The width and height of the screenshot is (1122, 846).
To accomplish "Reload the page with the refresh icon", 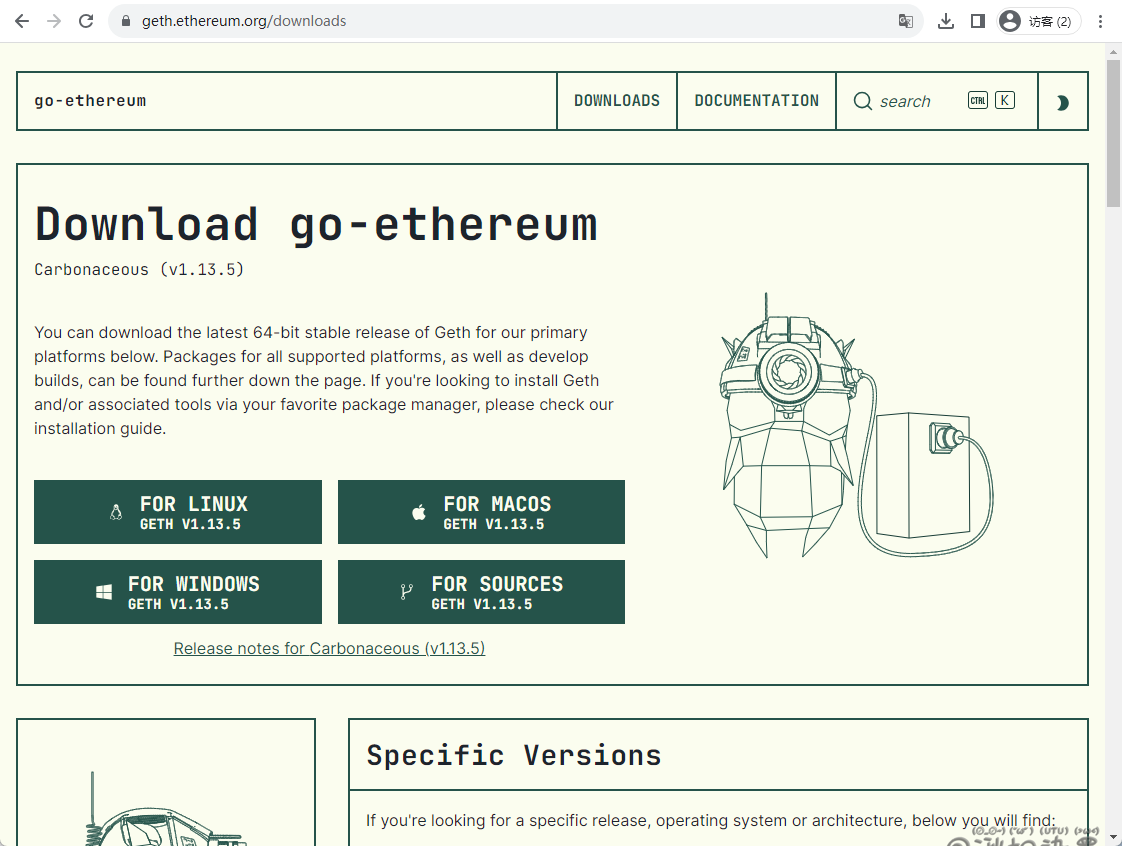I will pyautogui.click(x=86, y=21).
